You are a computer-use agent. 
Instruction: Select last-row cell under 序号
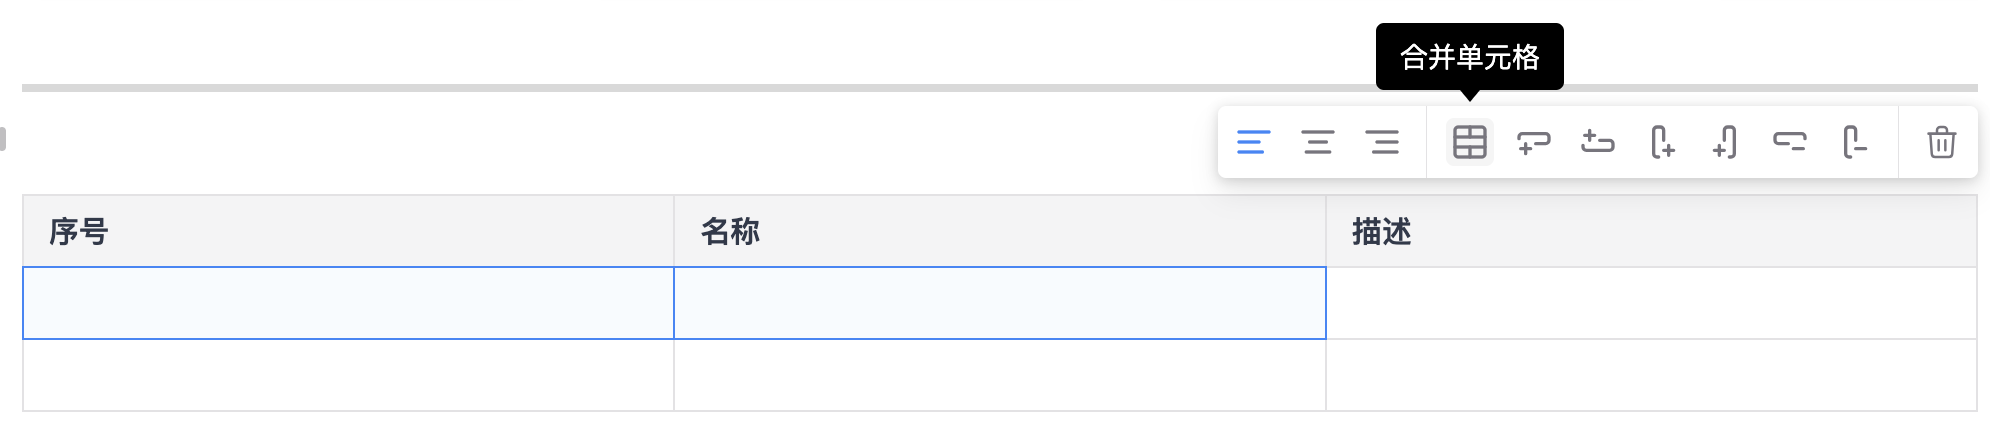348,375
